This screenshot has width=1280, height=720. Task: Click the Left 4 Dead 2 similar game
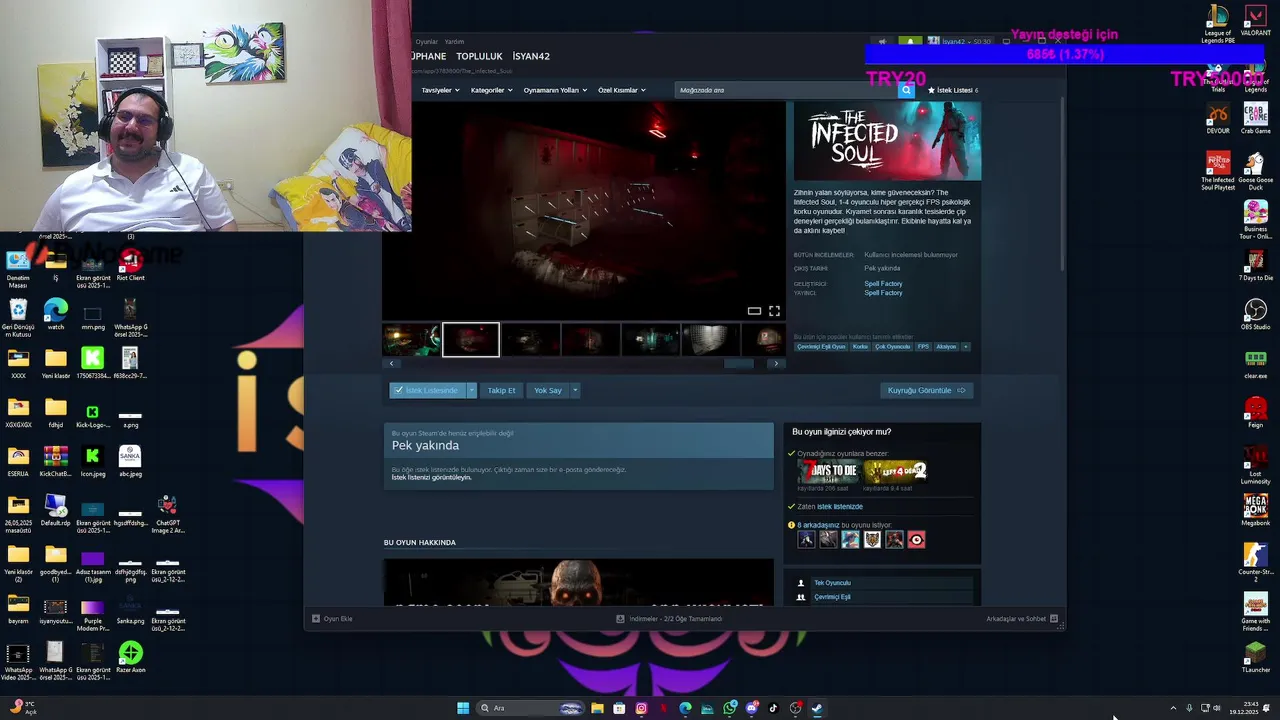click(x=895, y=471)
